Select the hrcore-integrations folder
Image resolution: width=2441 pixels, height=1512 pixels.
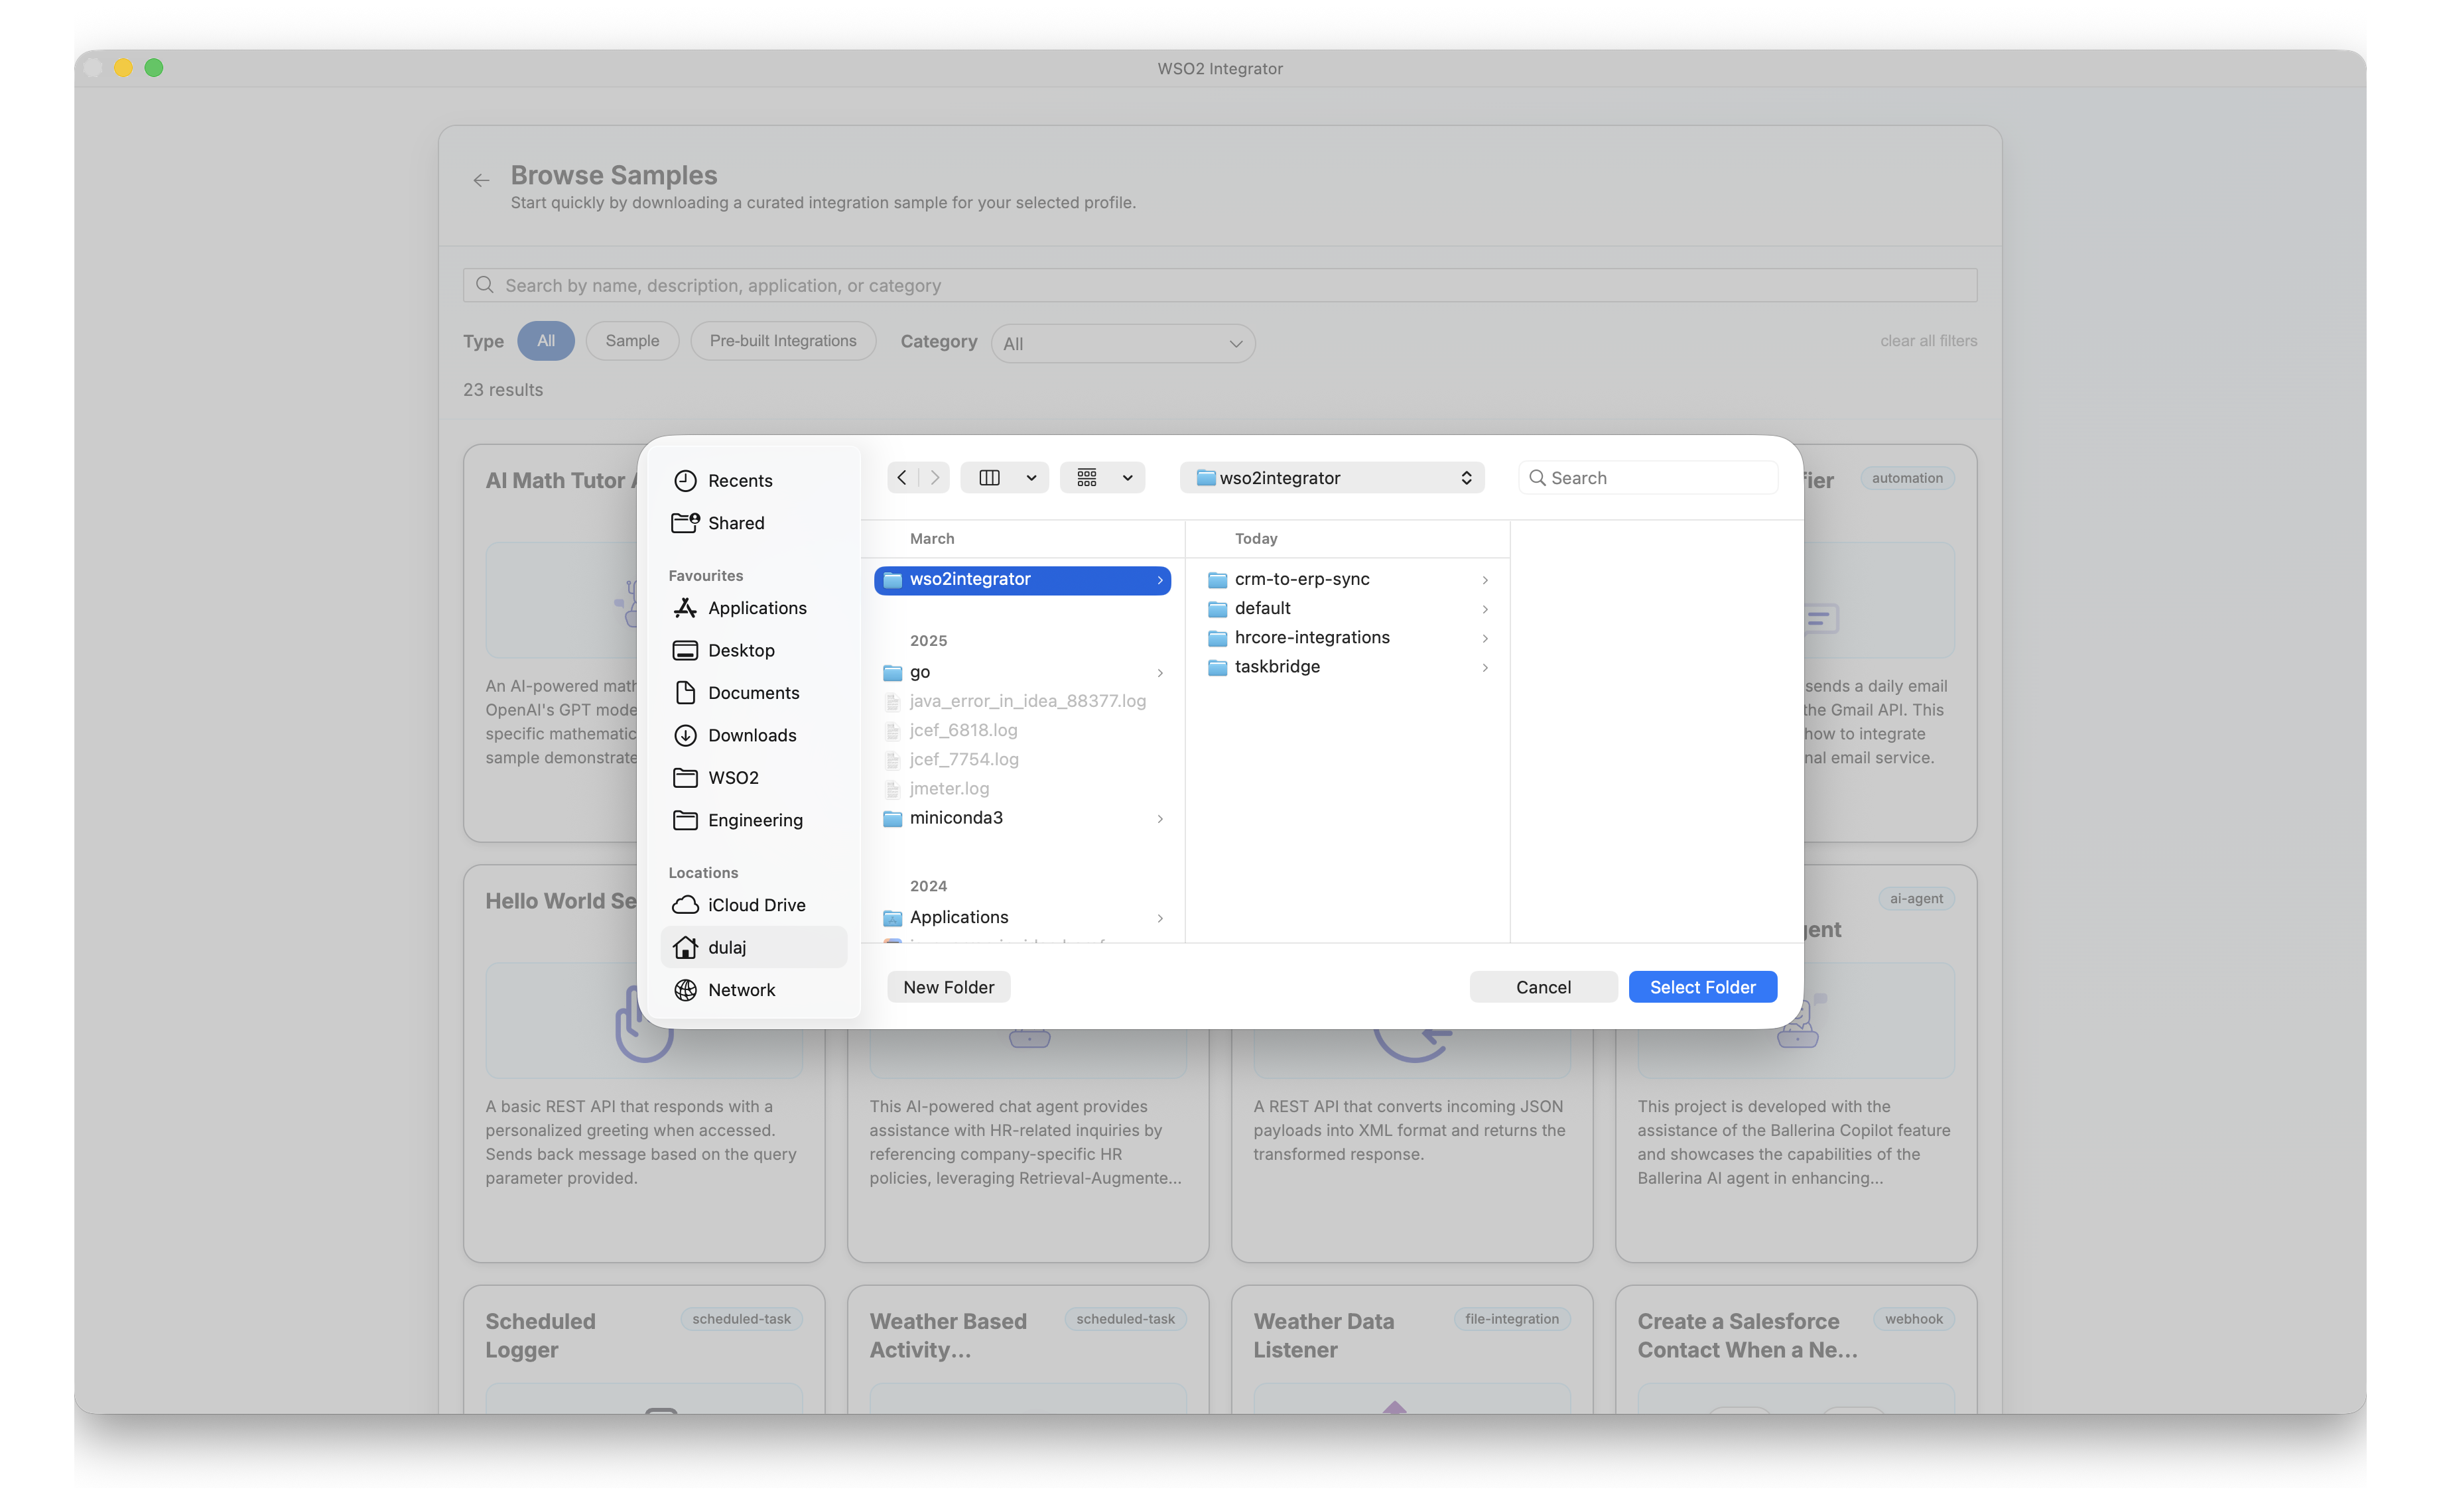1347,638
